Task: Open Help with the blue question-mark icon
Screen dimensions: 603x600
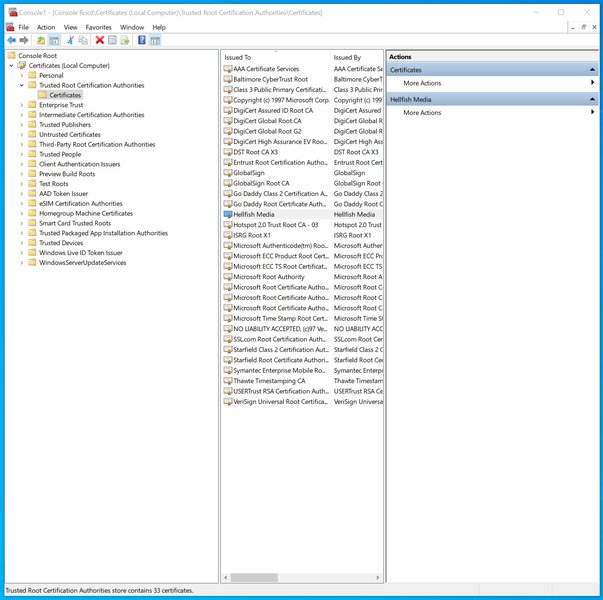Action: [142, 40]
